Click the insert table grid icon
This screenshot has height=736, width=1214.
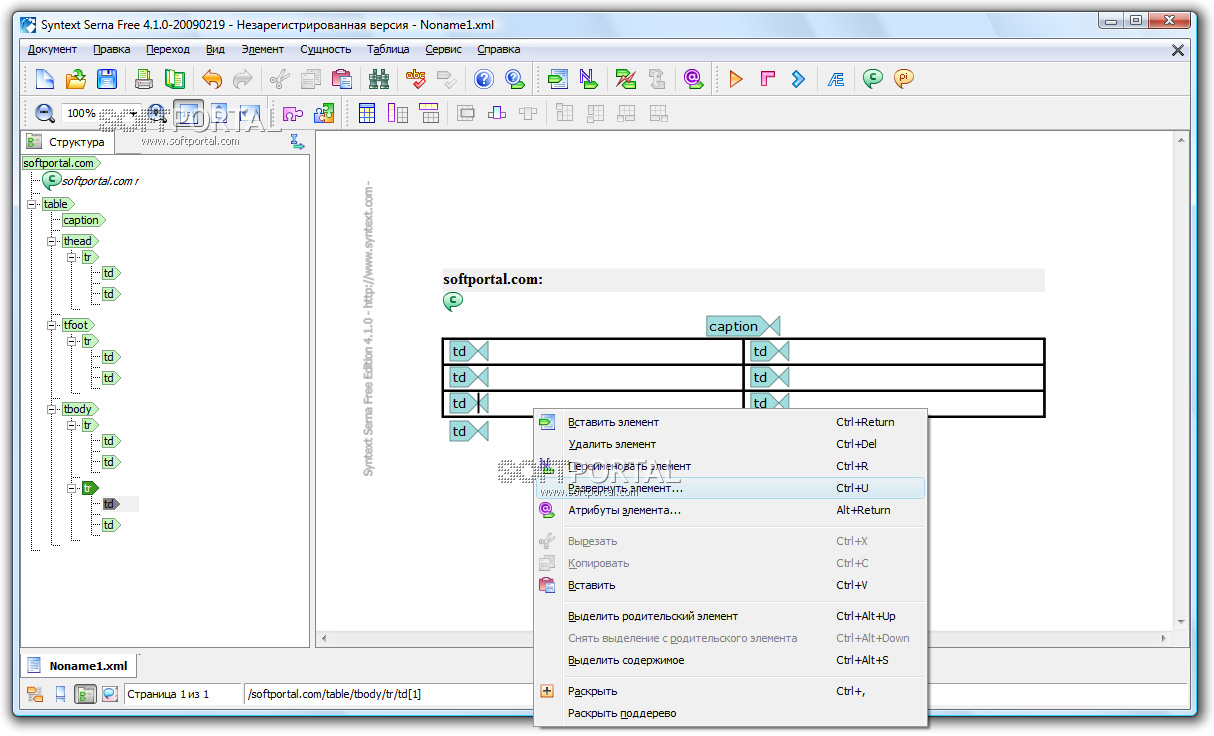click(367, 113)
